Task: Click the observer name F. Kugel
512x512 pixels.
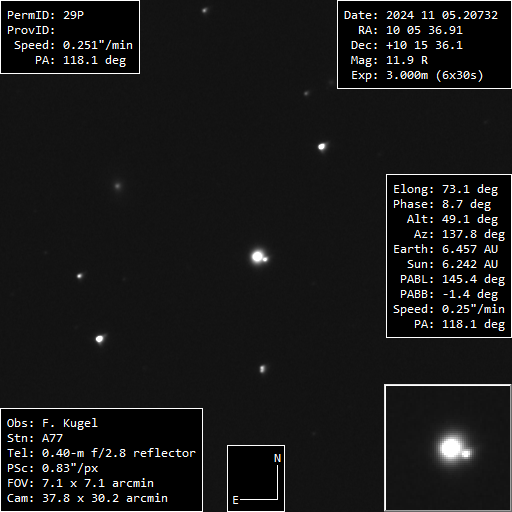Action: 70,423
